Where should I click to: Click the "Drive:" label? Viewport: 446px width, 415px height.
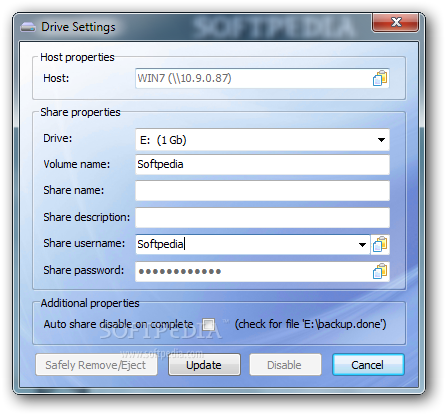[x=58, y=138]
